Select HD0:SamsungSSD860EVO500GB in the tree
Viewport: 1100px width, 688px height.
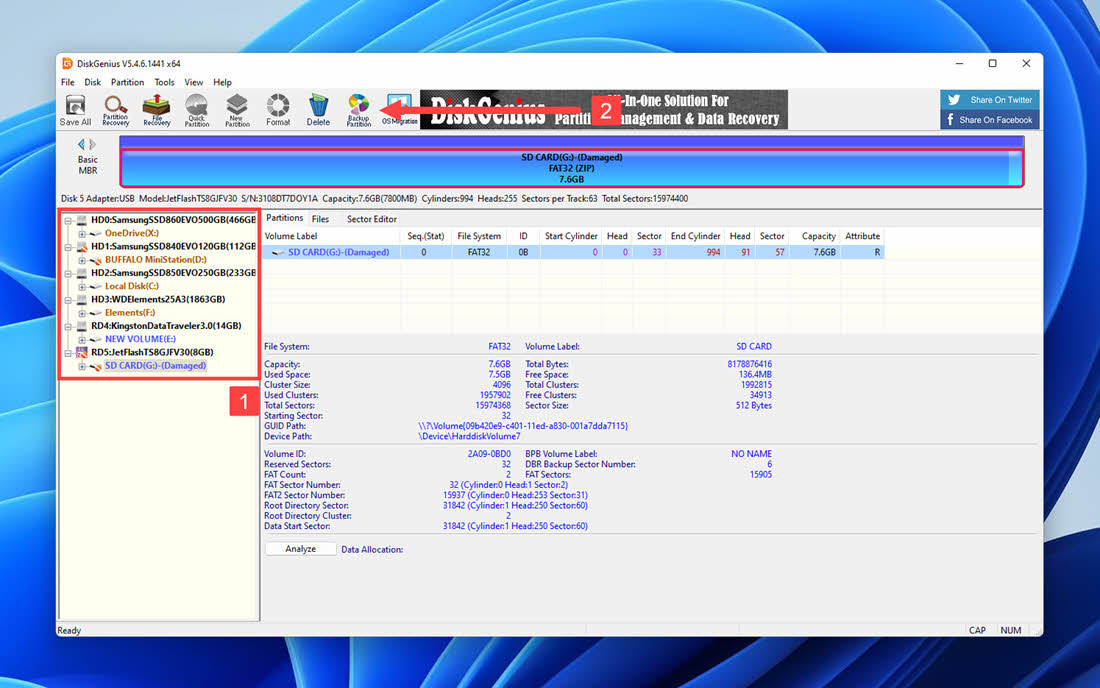click(x=173, y=220)
